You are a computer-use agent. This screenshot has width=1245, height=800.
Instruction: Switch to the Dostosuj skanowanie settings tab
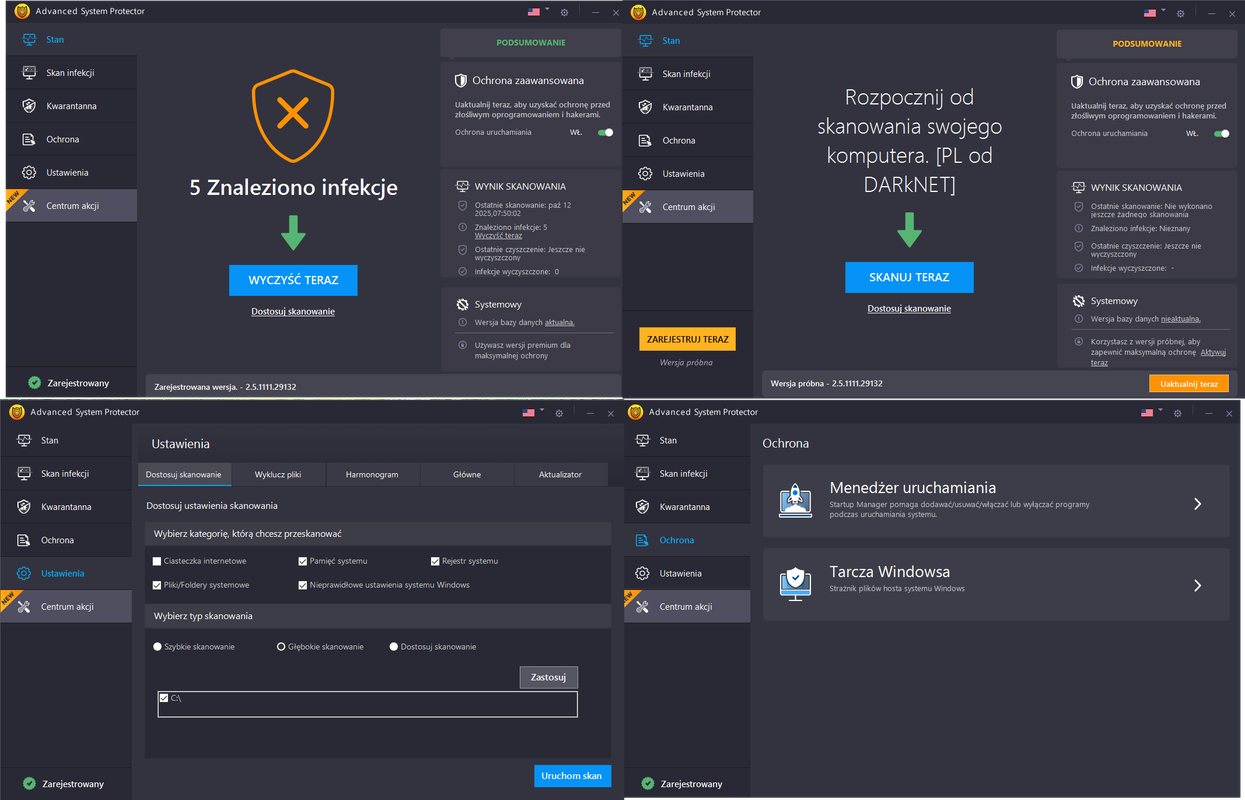[184, 474]
